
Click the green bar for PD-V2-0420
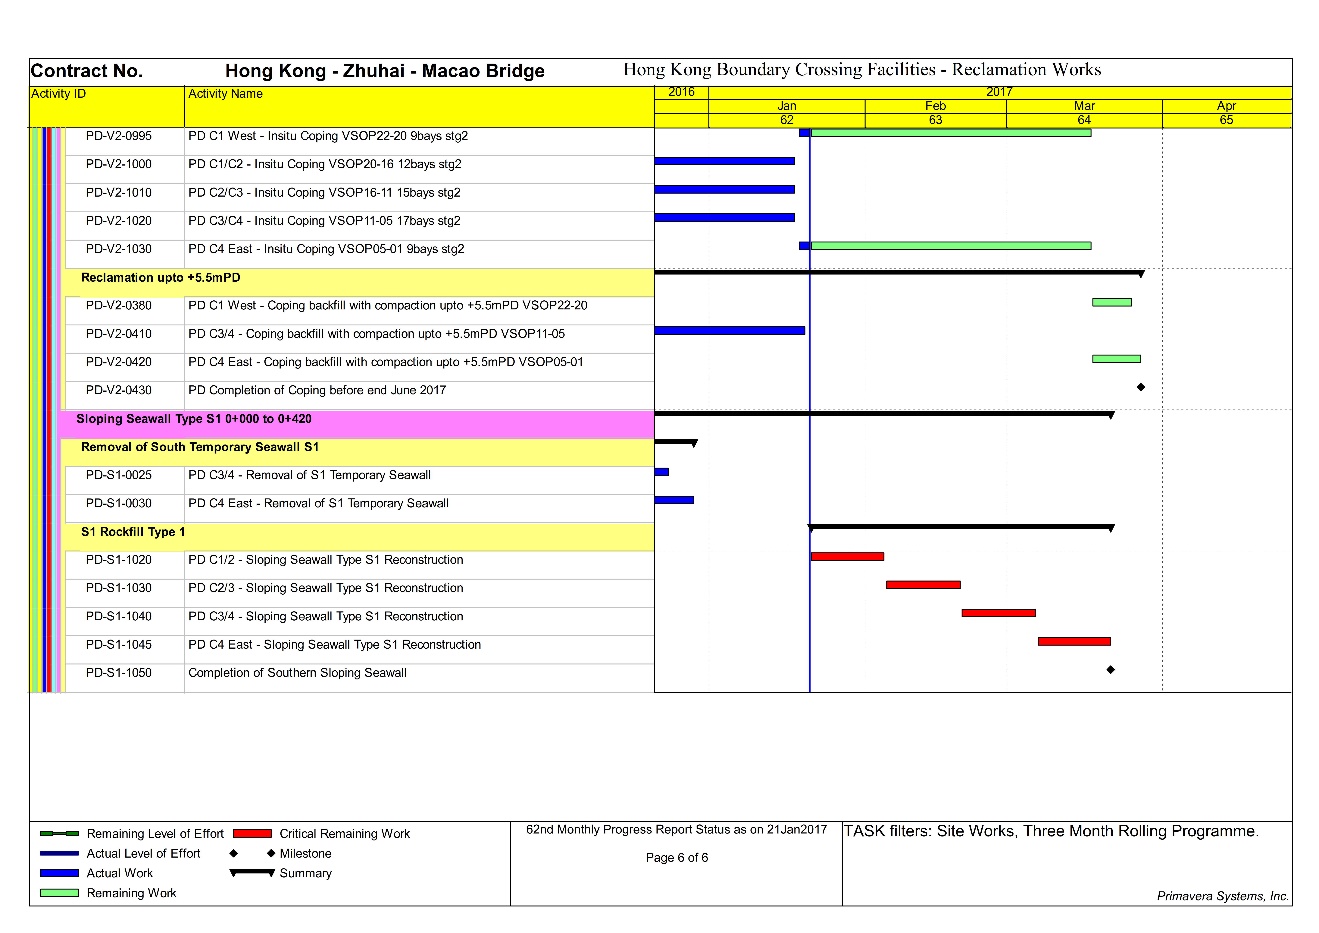[x=1116, y=358]
